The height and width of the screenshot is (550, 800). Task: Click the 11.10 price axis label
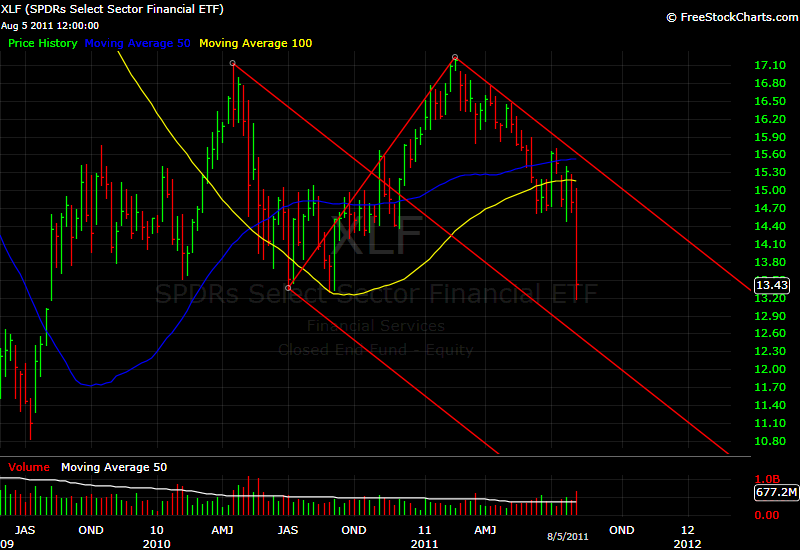tap(770, 423)
